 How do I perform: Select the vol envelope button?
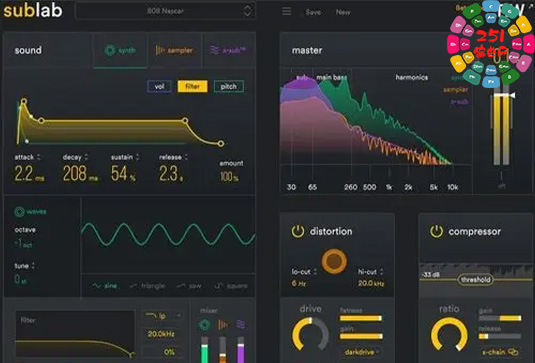coord(159,86)
